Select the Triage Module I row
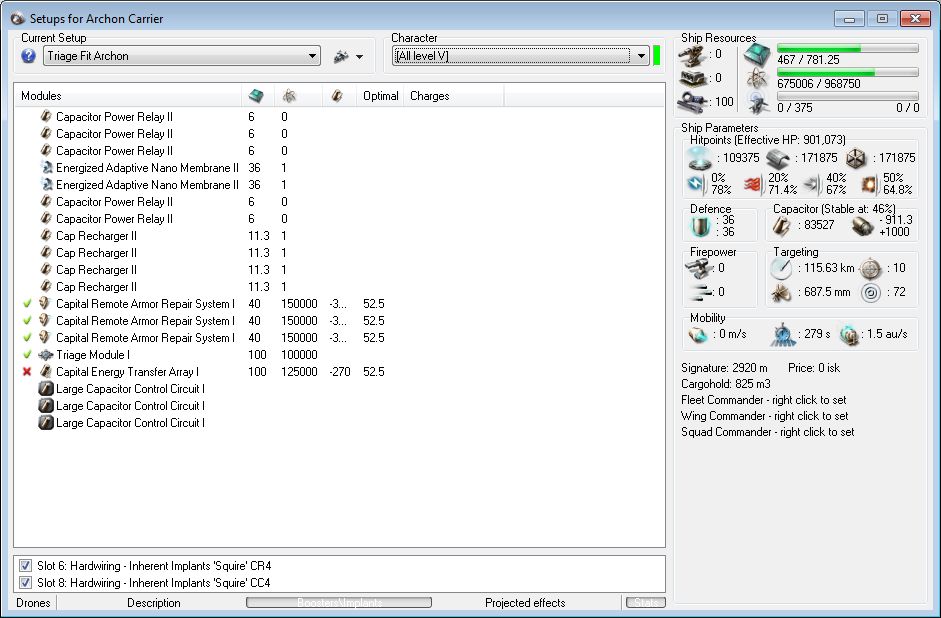 pyautogui.click(x=340, y=355)
